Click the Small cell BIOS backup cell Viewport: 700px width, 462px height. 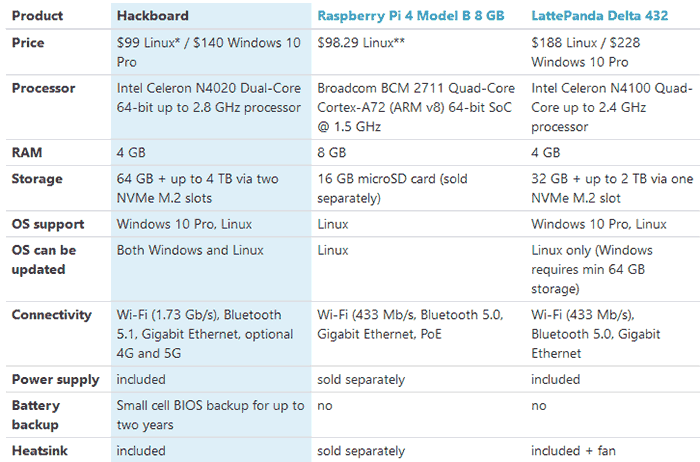(210, 415)
